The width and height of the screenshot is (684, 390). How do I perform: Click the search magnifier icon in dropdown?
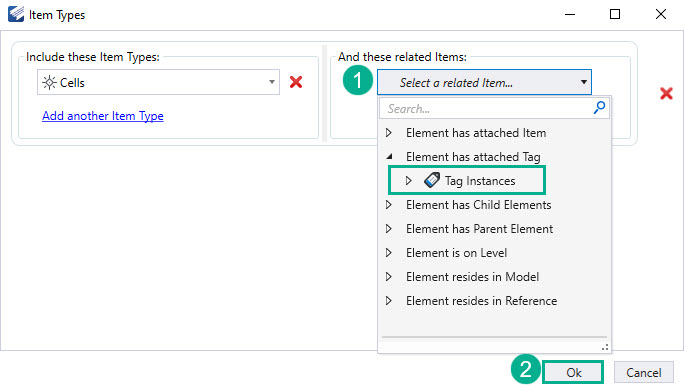(599, 107)
